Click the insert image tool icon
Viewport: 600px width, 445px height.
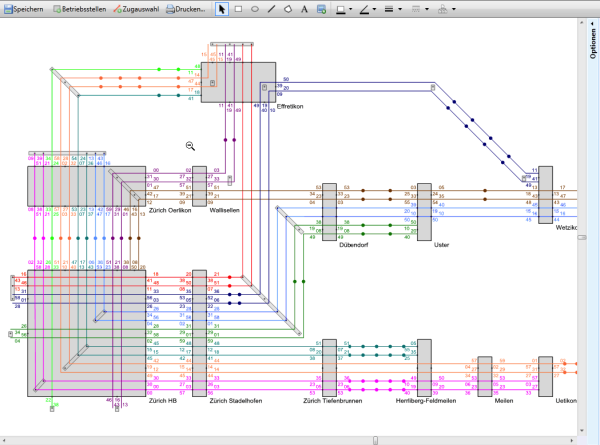(x=321, y=8)
